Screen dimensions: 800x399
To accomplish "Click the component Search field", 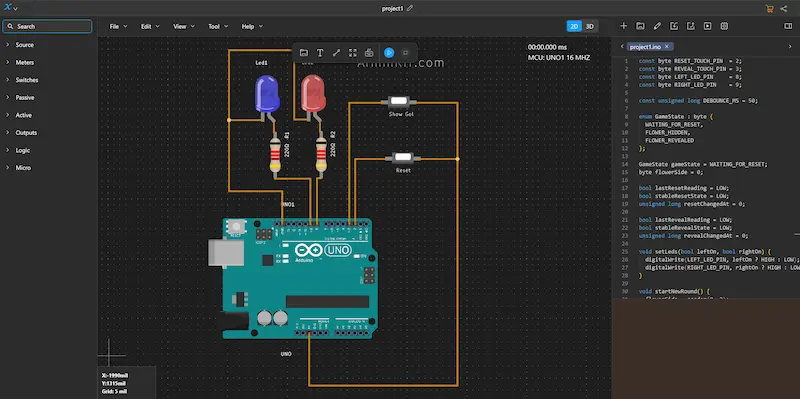I will pyautogui.click(x=47, y=27).
